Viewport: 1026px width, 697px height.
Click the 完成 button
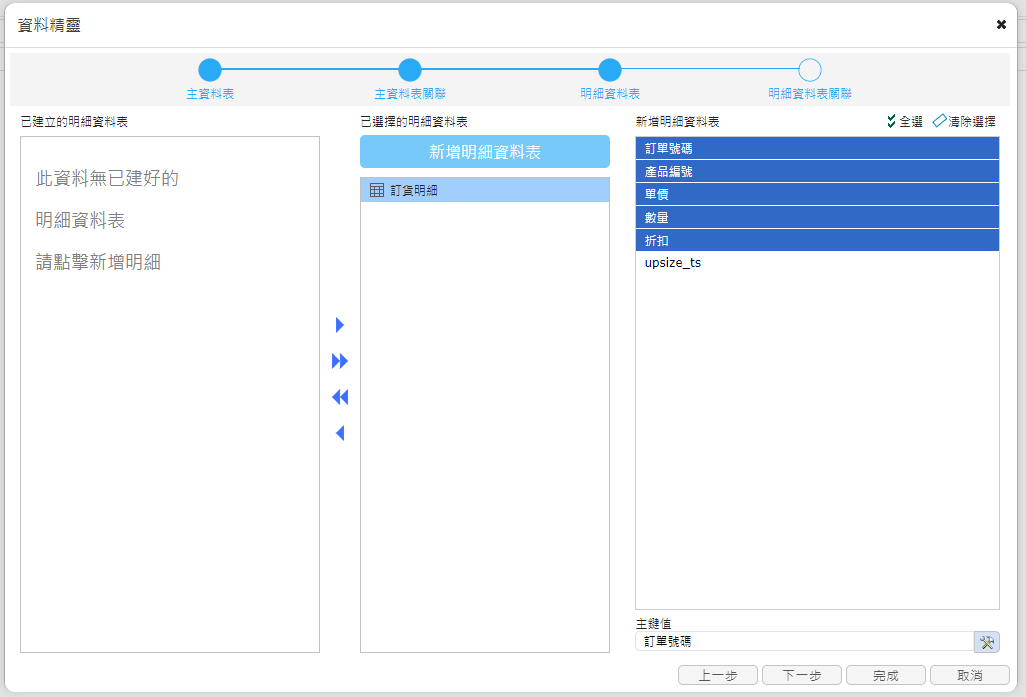pos(886,675)
